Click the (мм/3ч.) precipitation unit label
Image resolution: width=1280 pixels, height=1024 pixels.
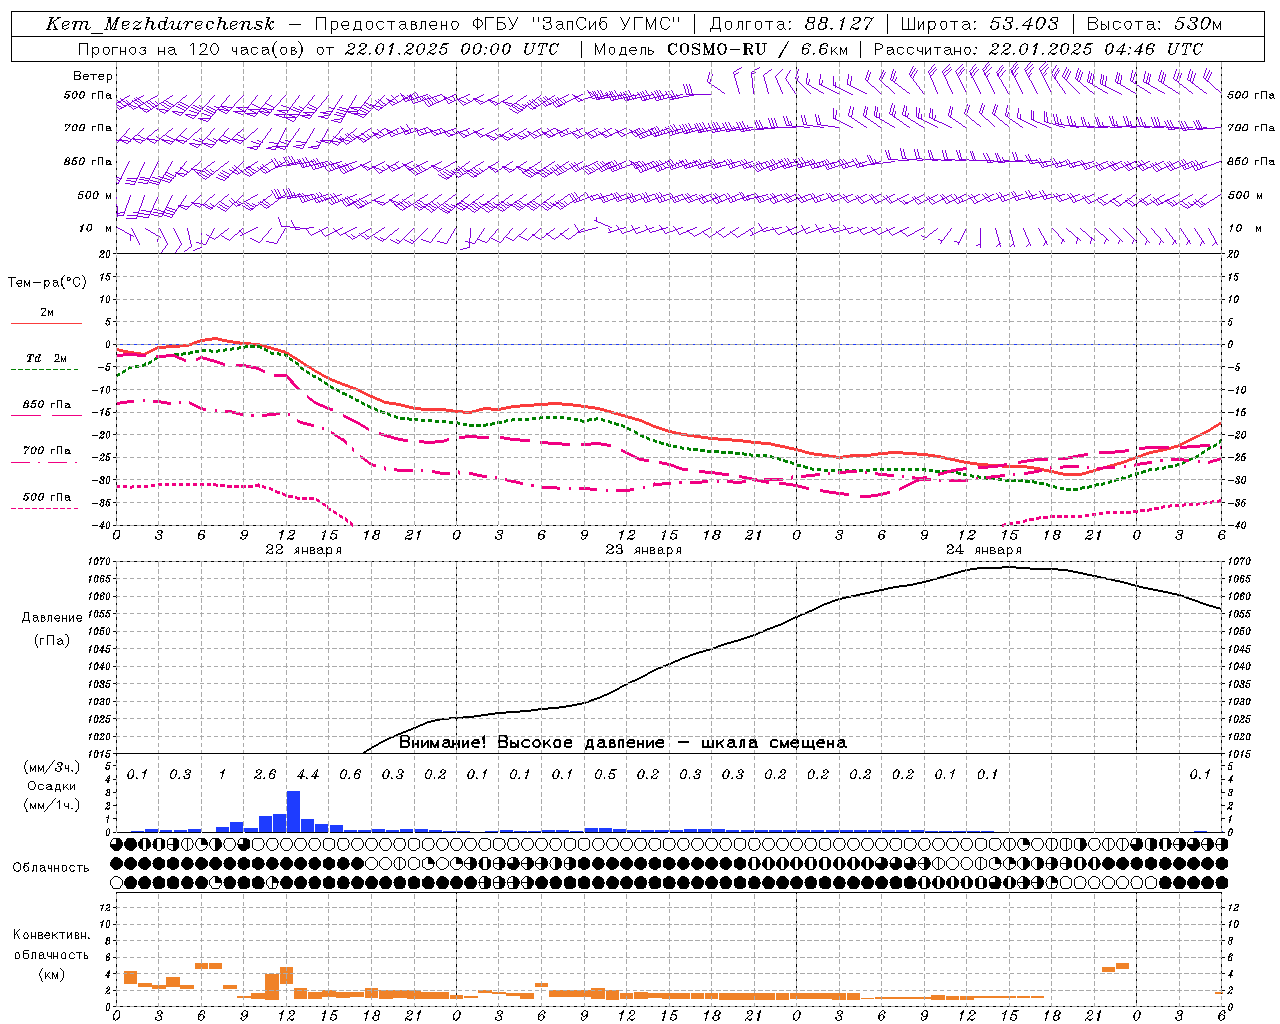point(51,767)
